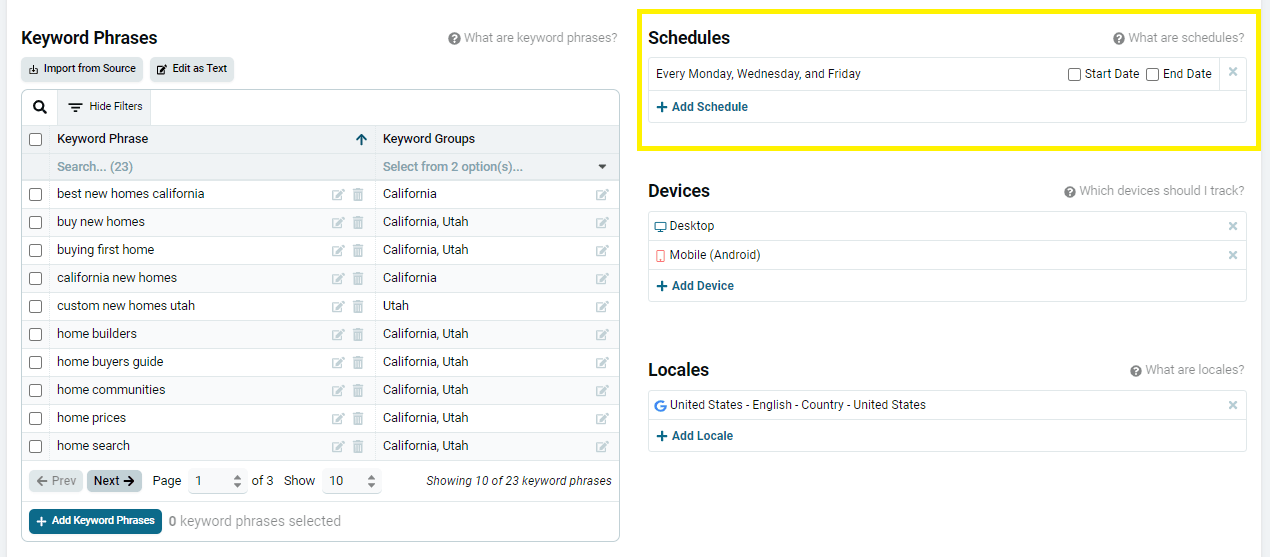
Task: Edit groups for 'best new homes california'
Action: pyautogui.click(x=602, y=195)
